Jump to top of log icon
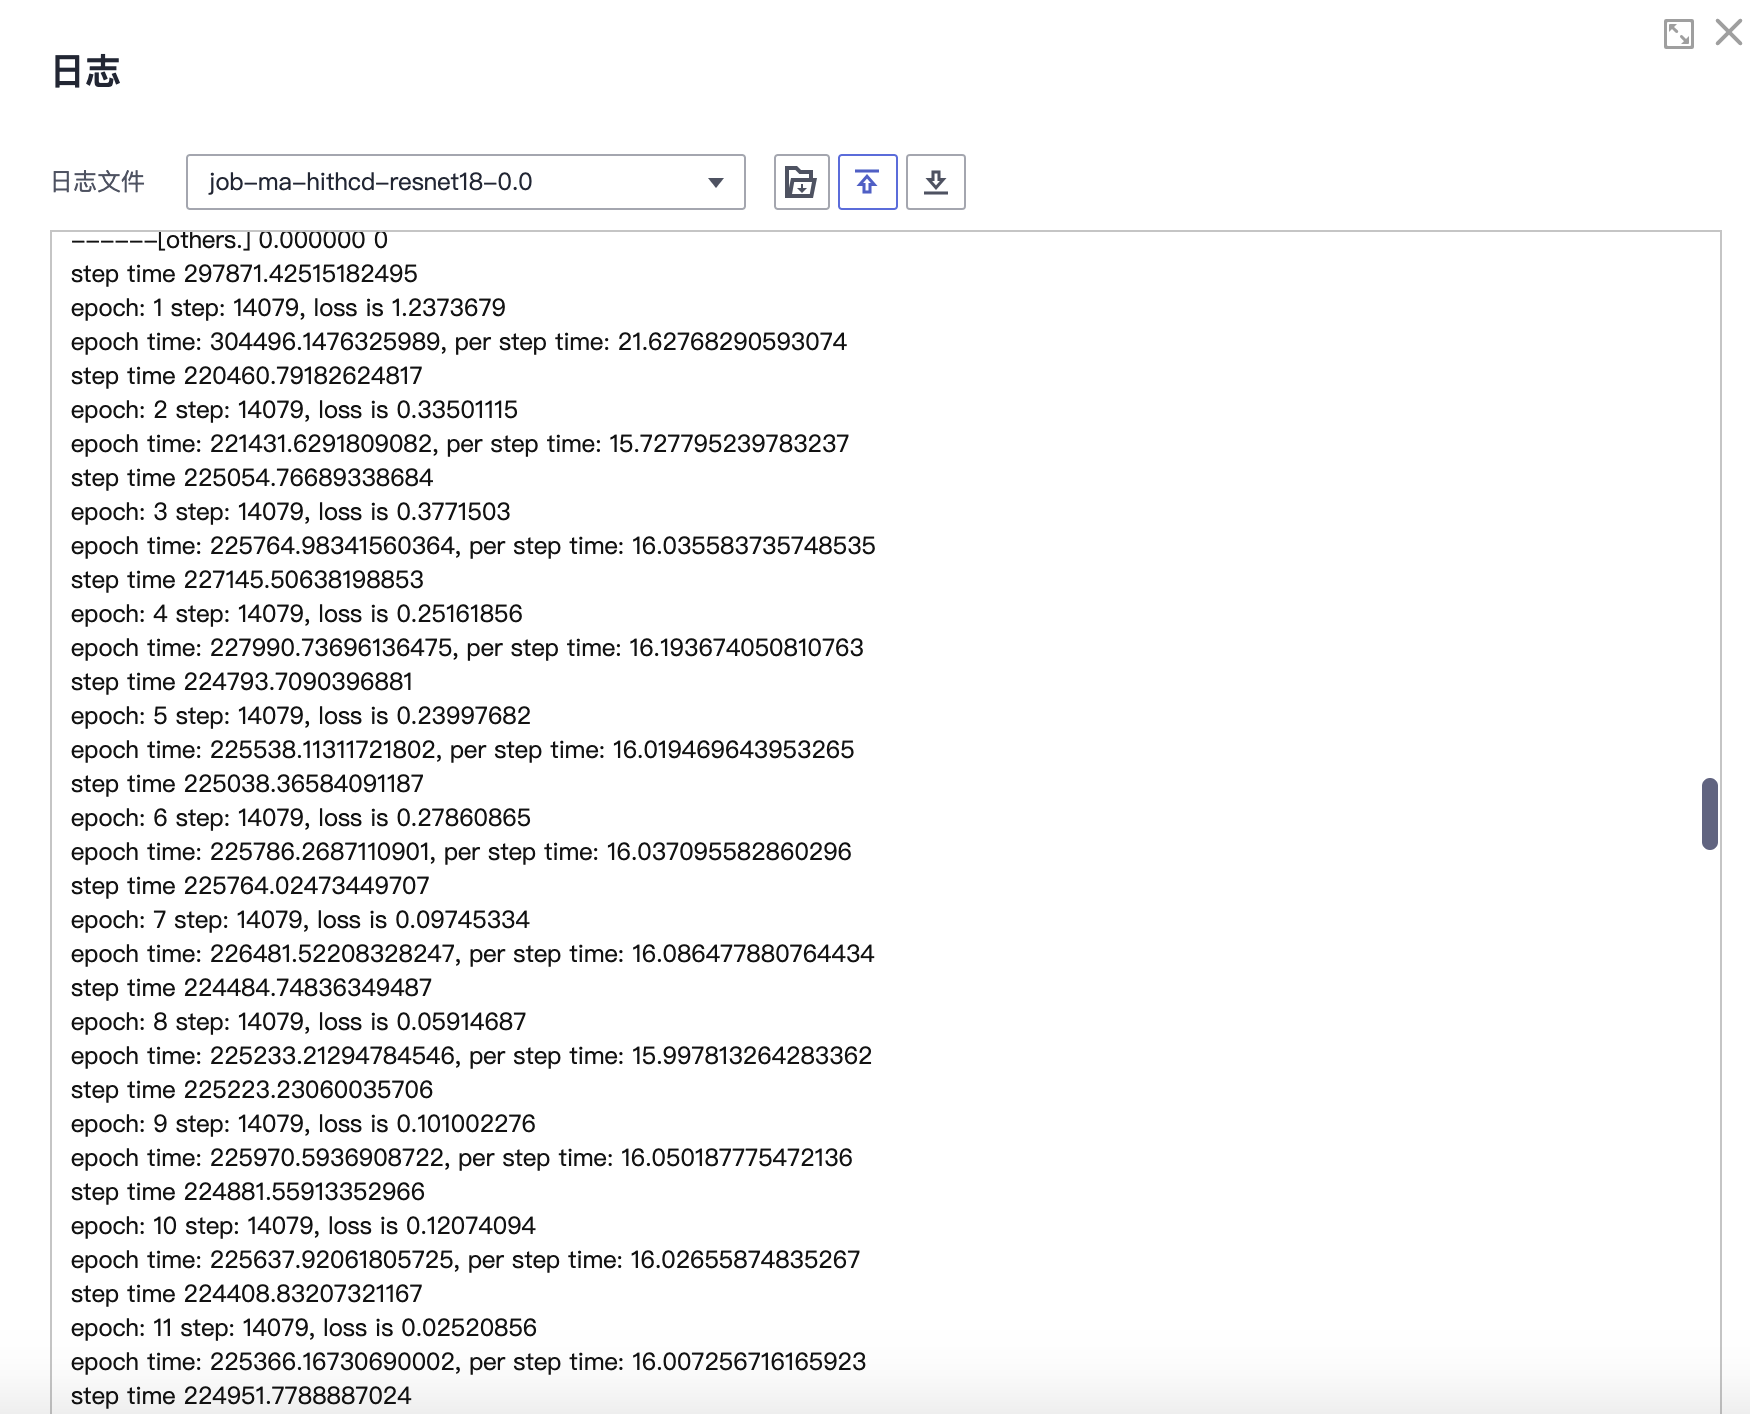Viewport: 1750px width, 1414px height. tap(867, 182)
